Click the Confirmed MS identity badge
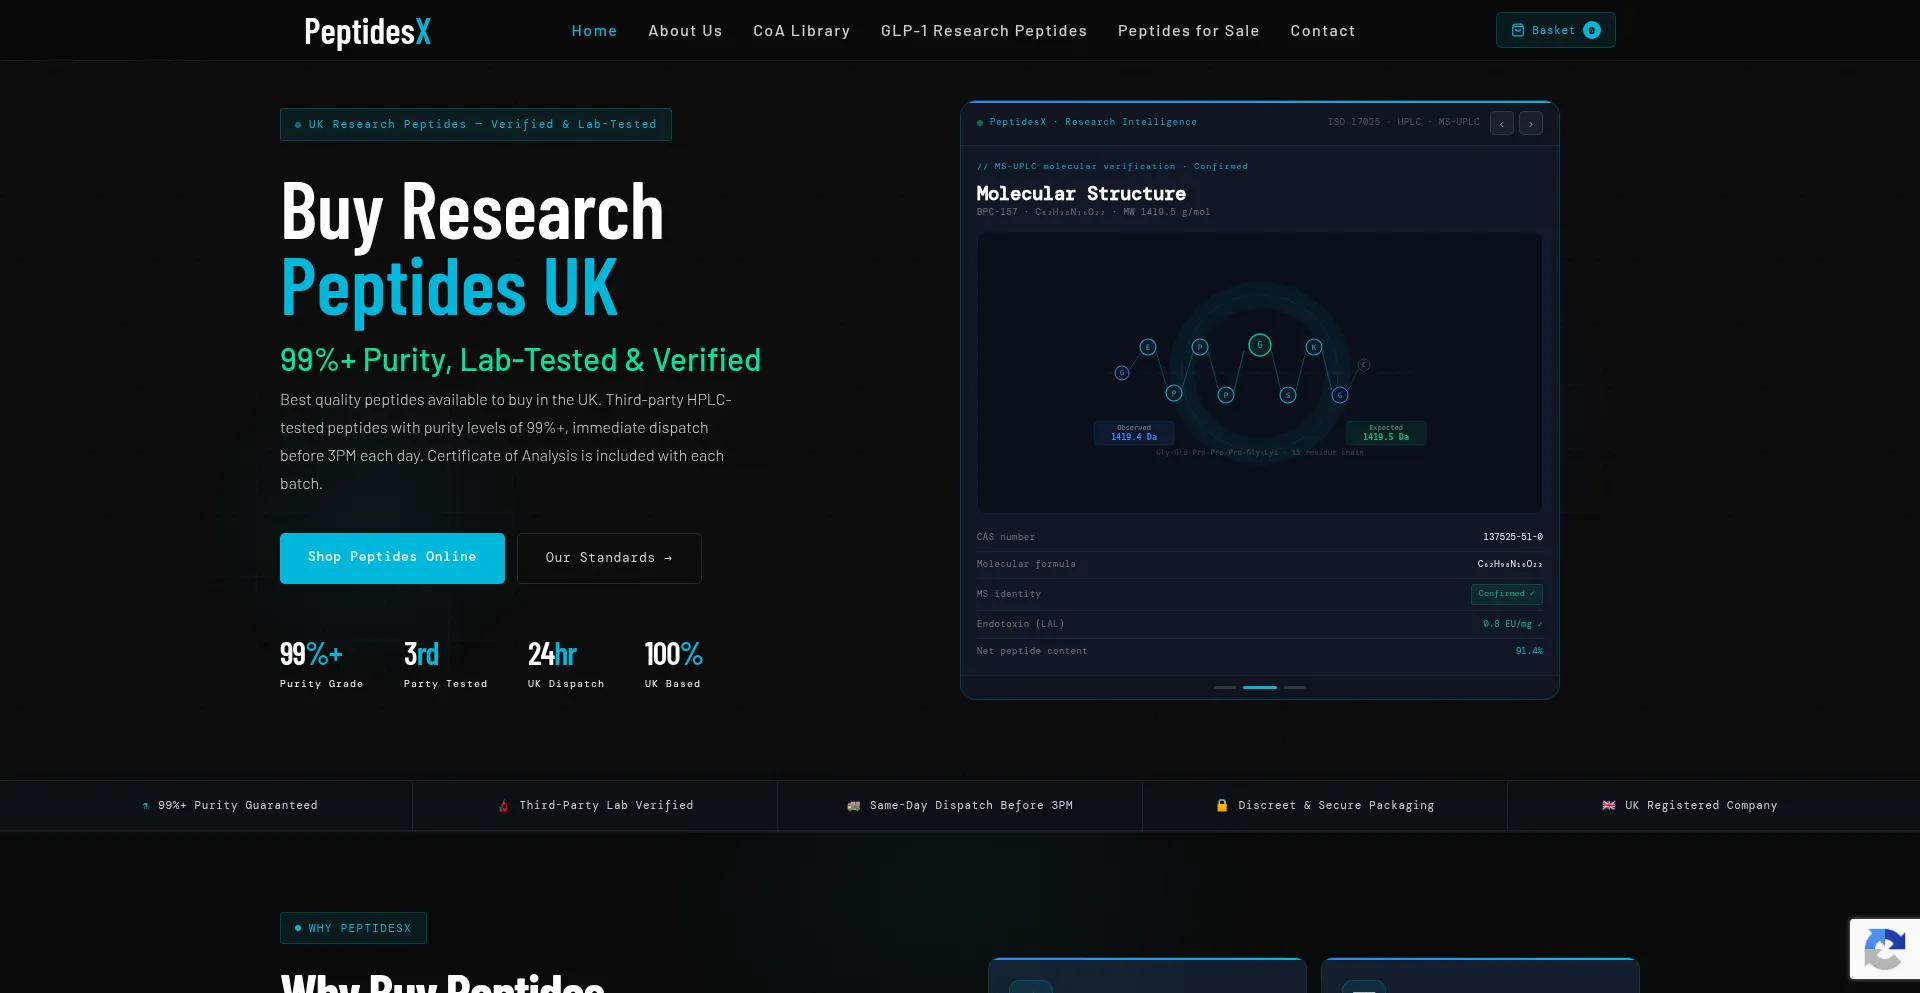1920x993 pixels. [x=1506, y=594]
